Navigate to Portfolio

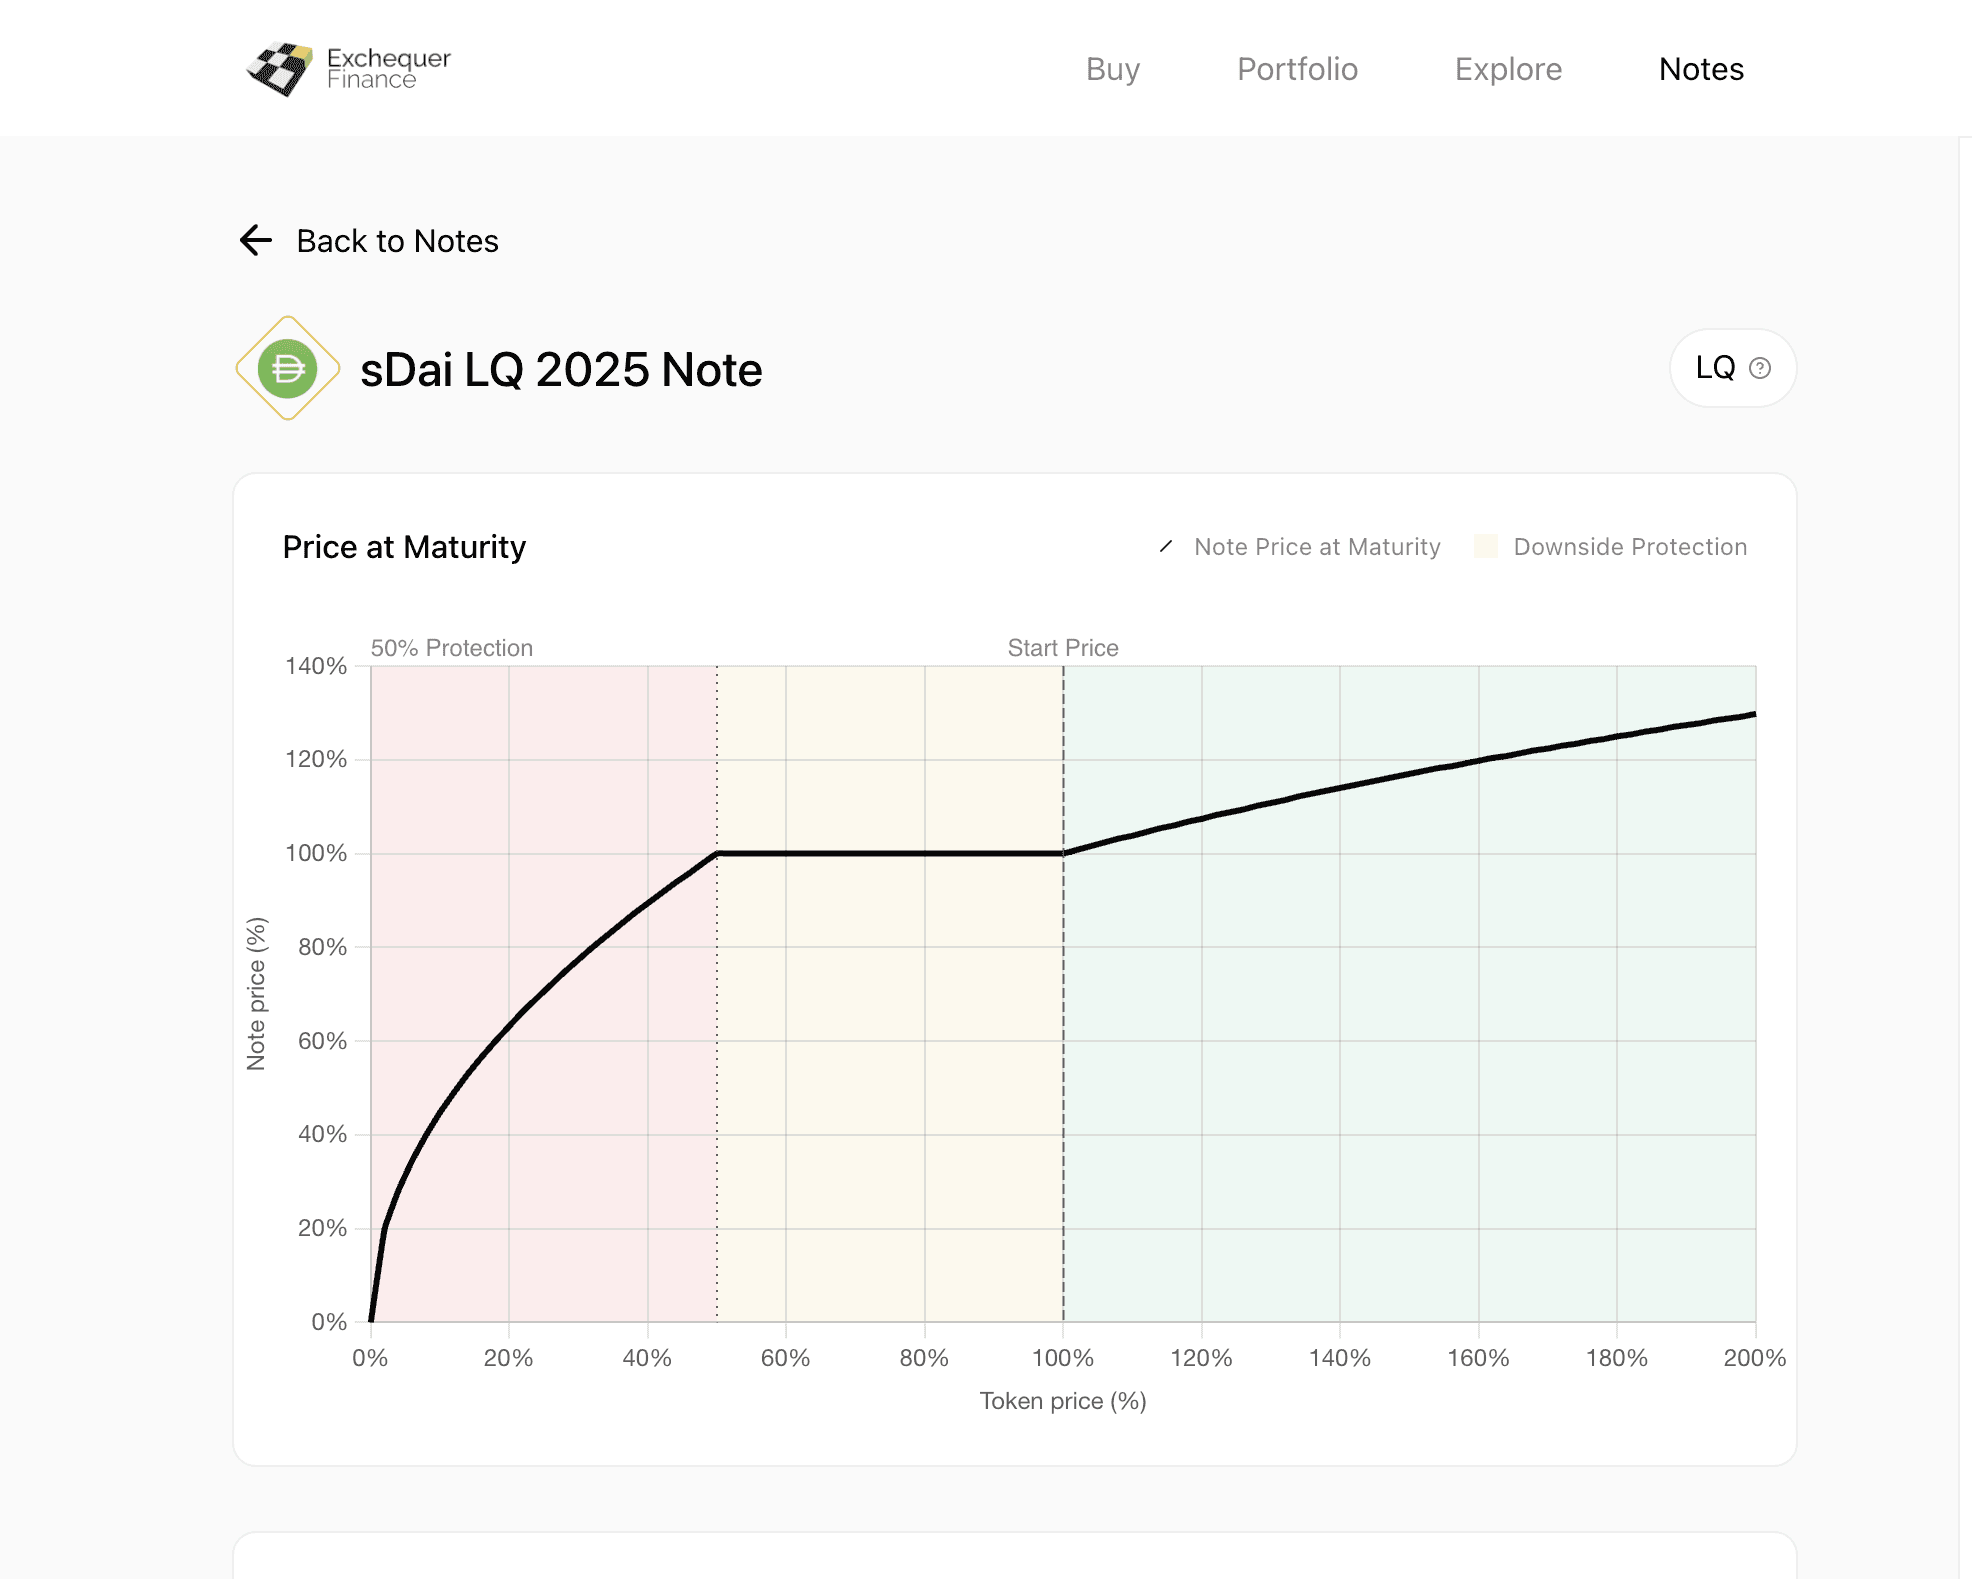point(1297,69)
